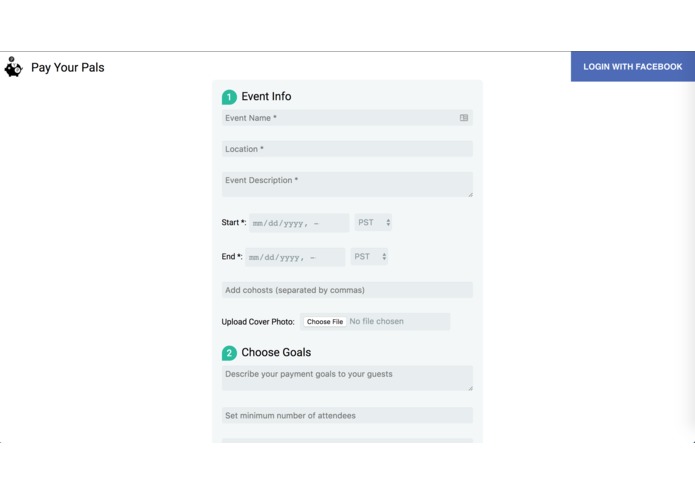Click the Pay Your Pals title link
This screenshot has height=494, width=695.
pos(68,67)
